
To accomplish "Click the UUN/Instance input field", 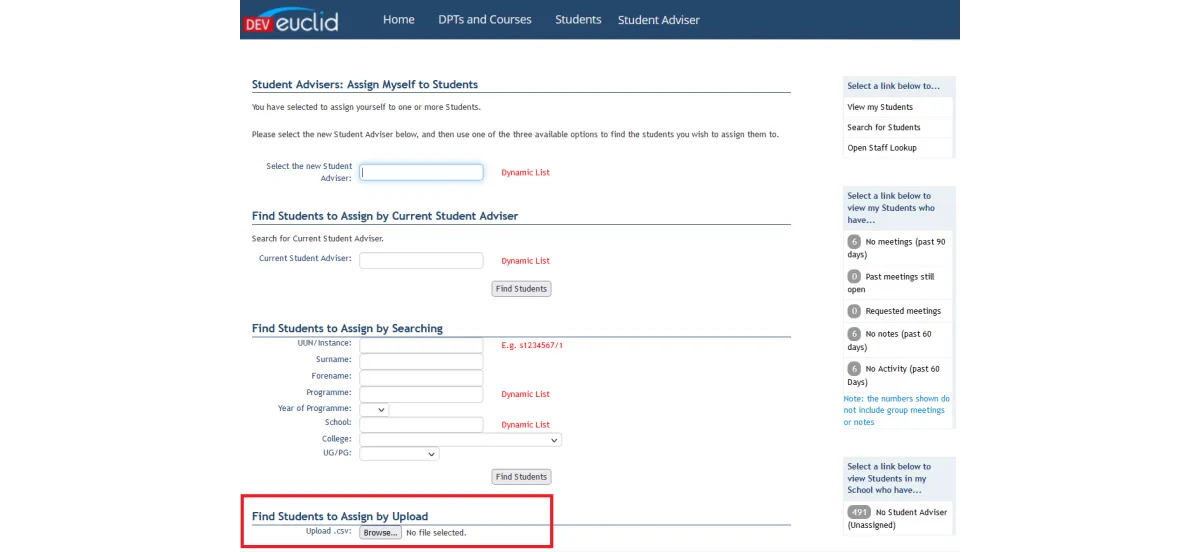I will (421, 345).
